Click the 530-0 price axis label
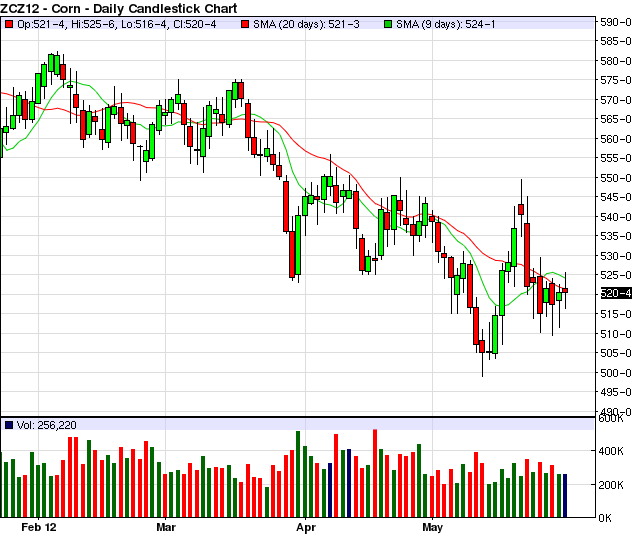 point(616,256)
